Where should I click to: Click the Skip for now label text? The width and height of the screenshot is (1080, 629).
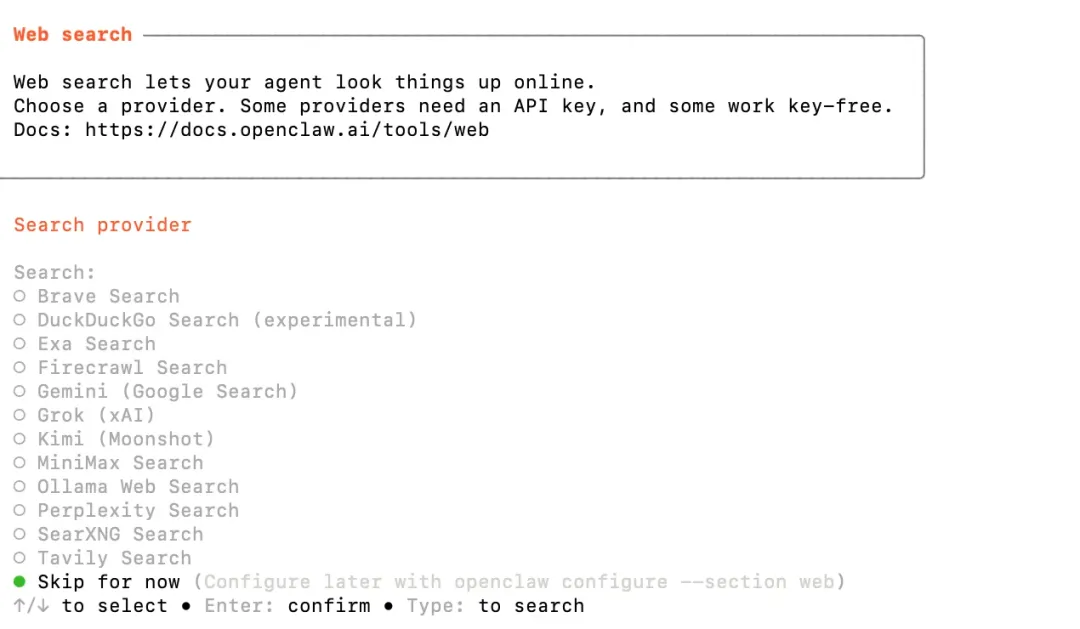(x=109, y=582)
